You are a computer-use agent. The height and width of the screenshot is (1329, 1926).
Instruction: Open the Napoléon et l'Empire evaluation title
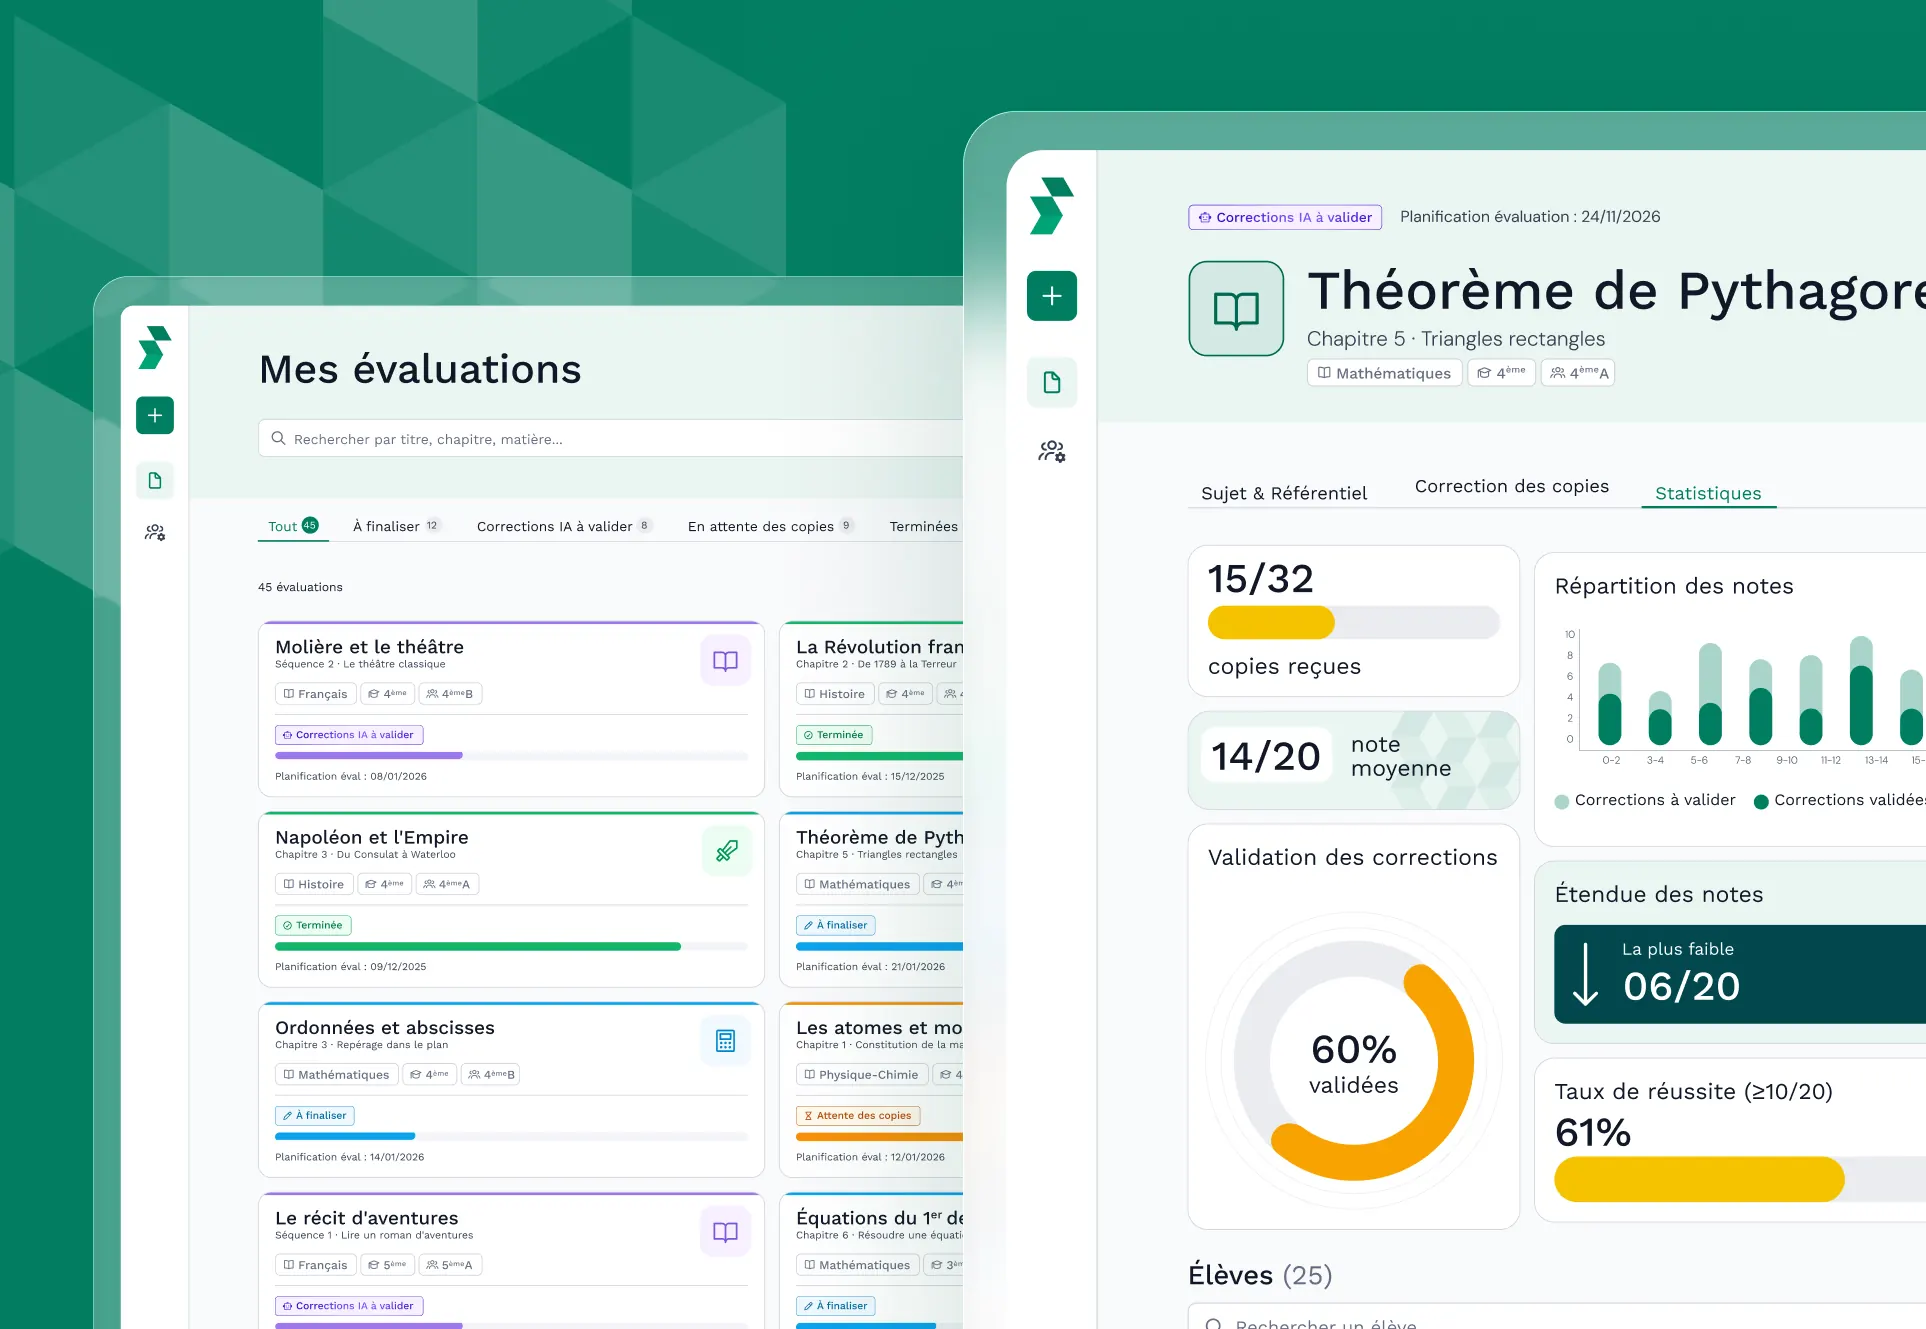pos(372,837)
